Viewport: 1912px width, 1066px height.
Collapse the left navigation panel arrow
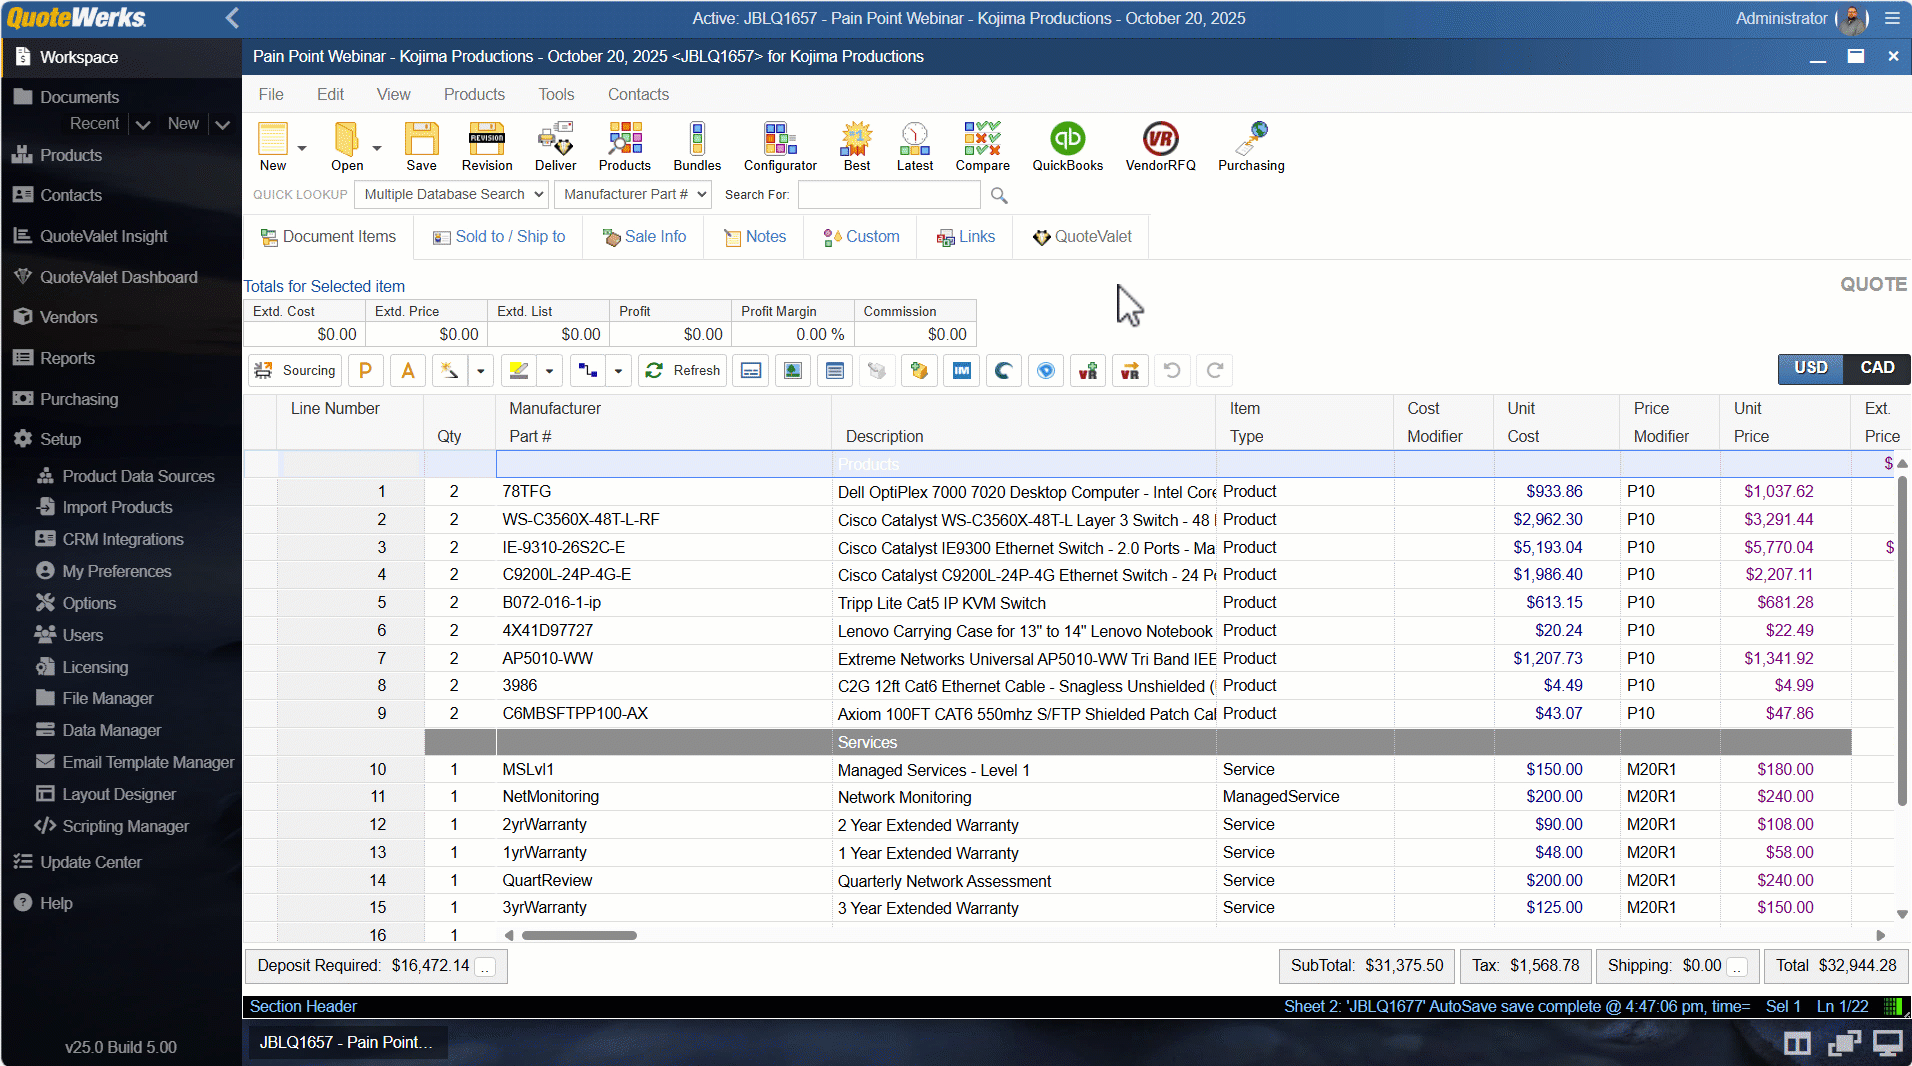(x=232, y=18)
